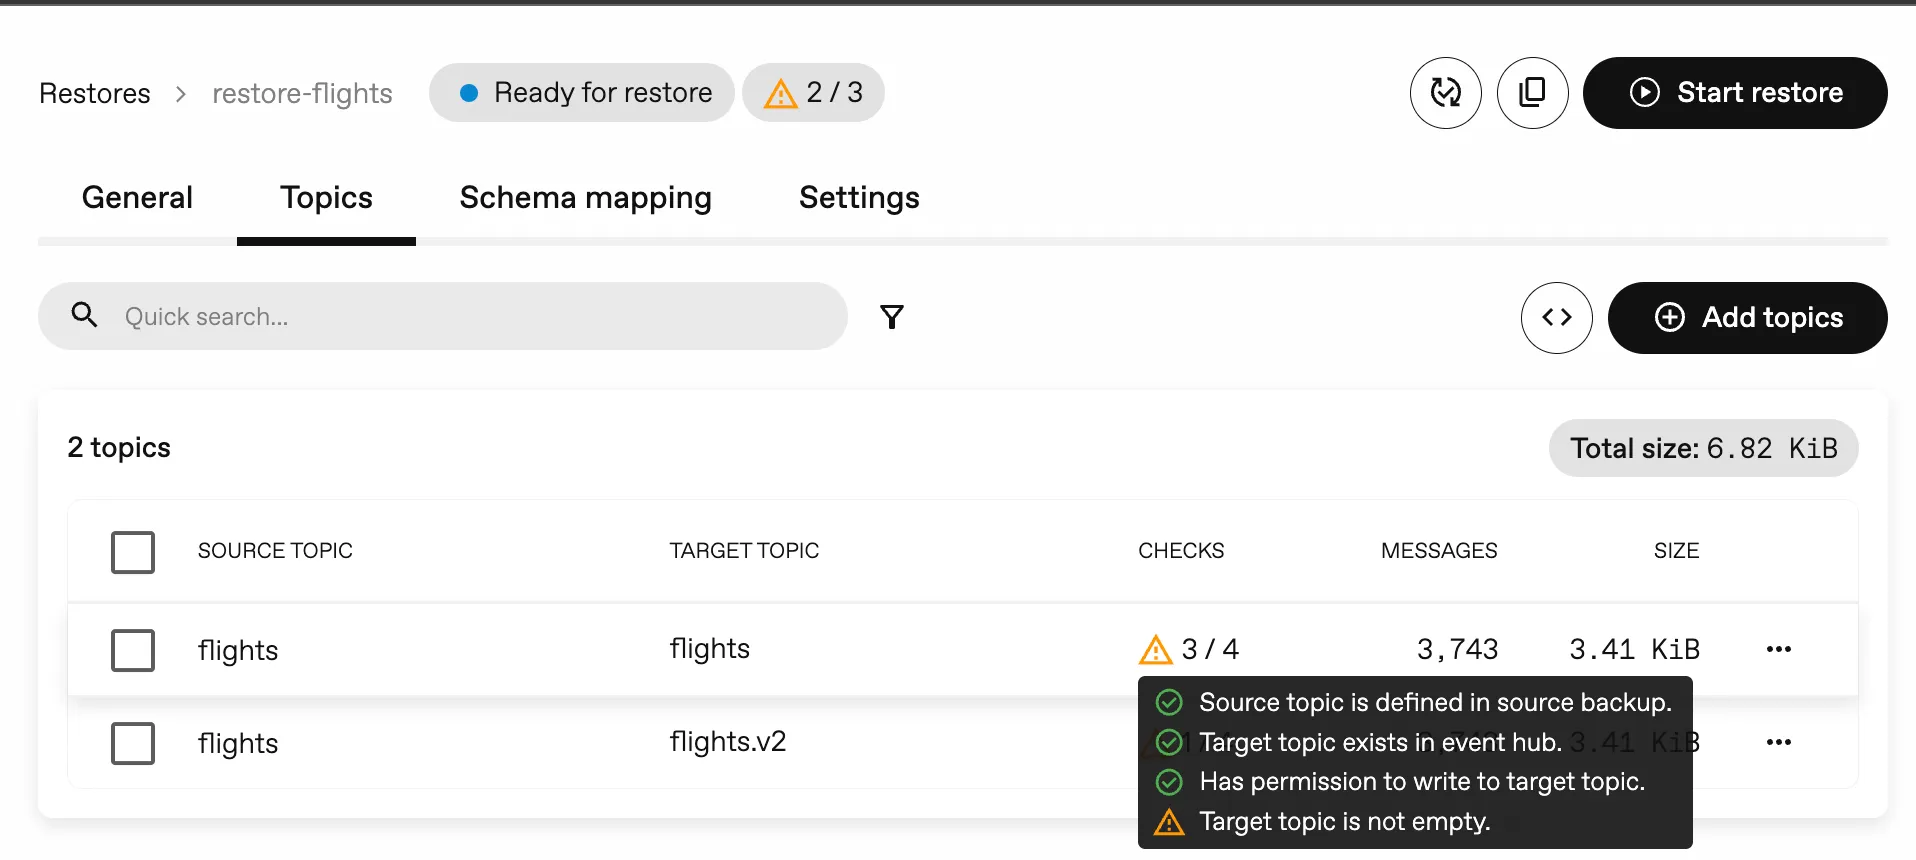The image size is (1916, 860).
Task: Click the duplicate restore copy icon
Action: point(1532,93)
